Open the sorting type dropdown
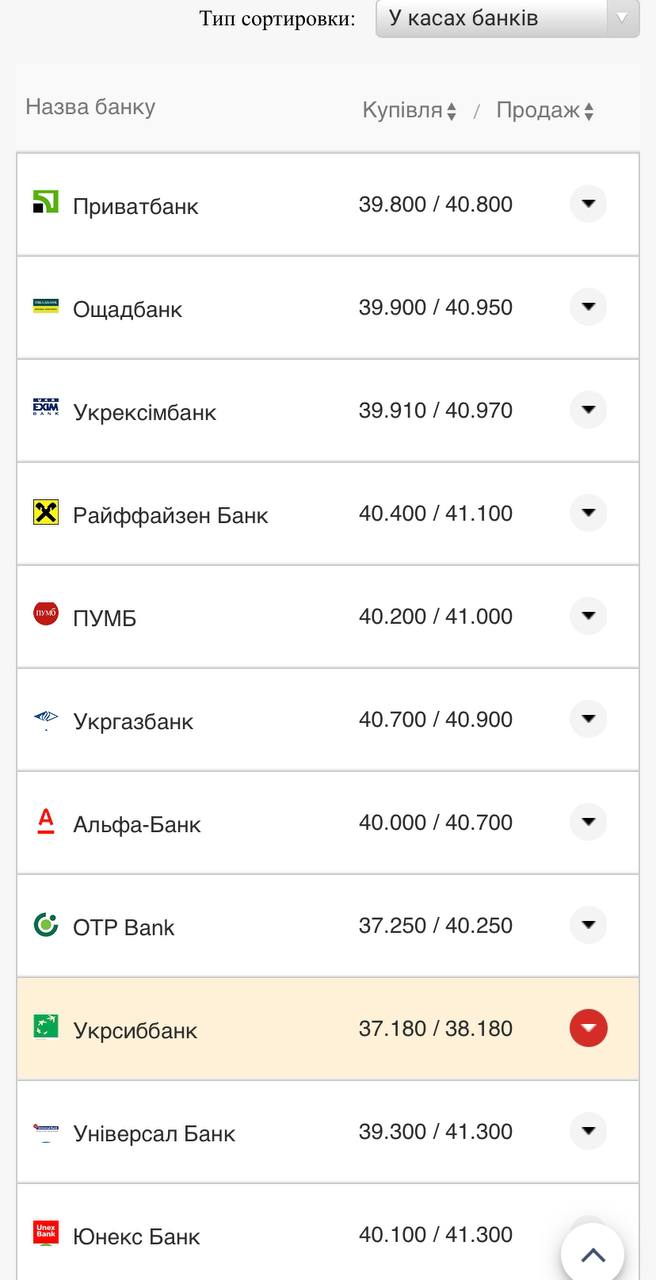Screen dimensions: 656x1280 pos(507,18)
